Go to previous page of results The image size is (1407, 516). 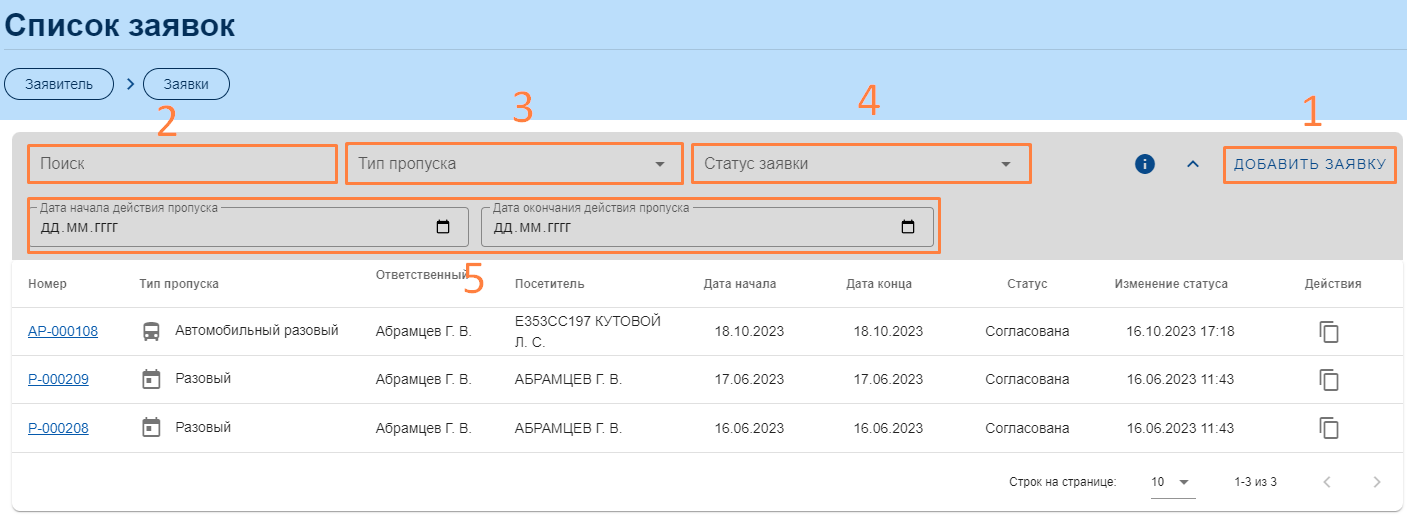[x=1327, y=482]
